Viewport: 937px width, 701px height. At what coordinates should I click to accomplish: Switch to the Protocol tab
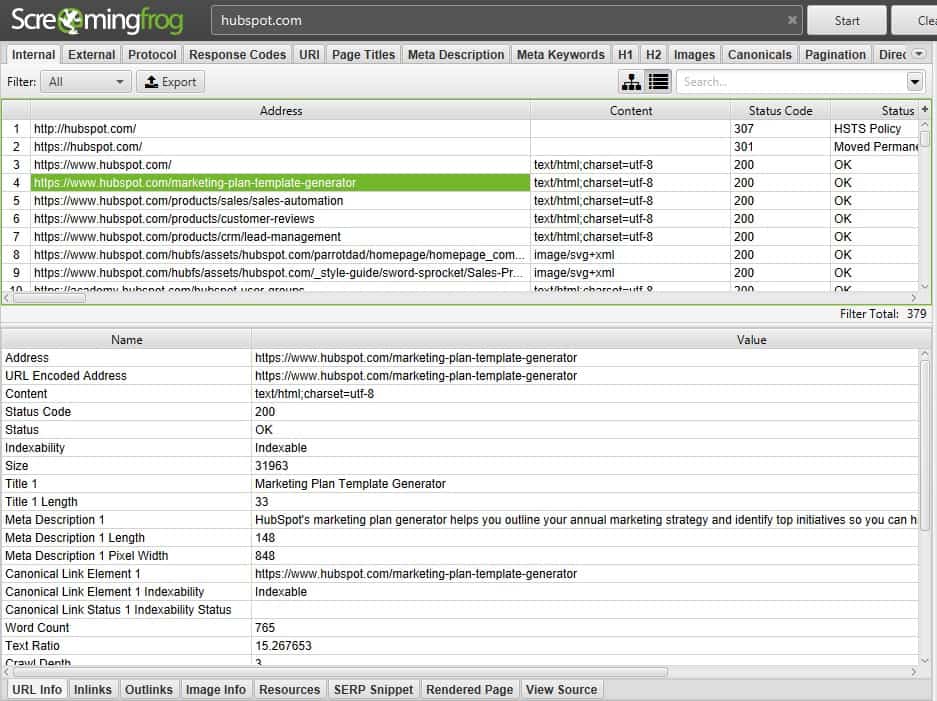(x=152, y=54)
